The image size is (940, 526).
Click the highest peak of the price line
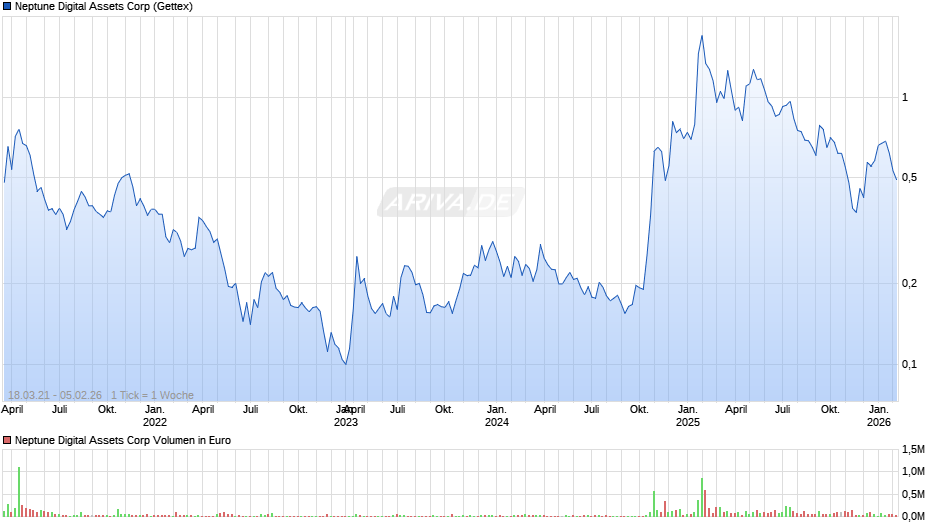pos(702,36)
